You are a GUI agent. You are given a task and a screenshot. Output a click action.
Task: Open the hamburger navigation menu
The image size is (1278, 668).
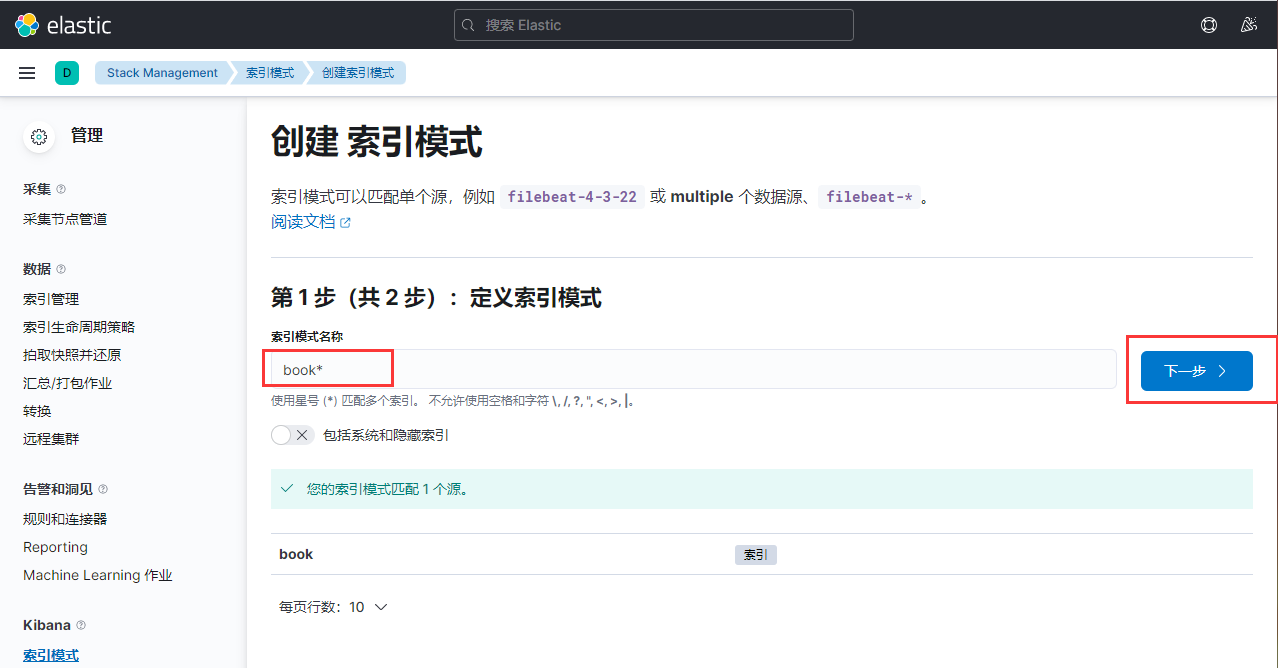27,72
